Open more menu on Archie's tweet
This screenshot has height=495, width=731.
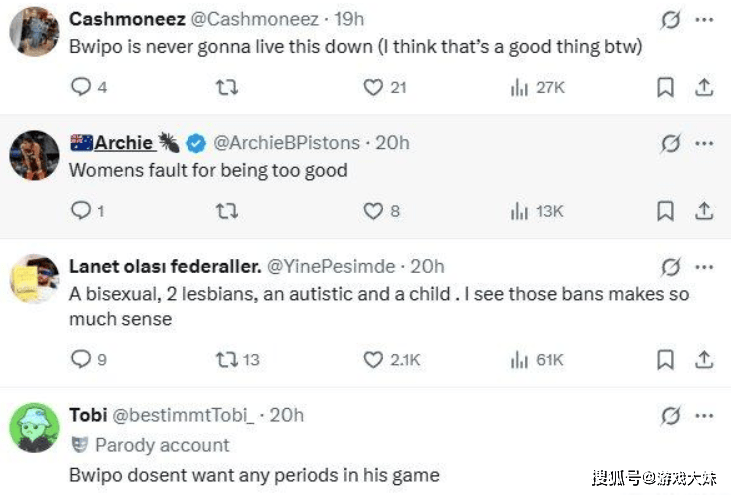coord(704,144)
